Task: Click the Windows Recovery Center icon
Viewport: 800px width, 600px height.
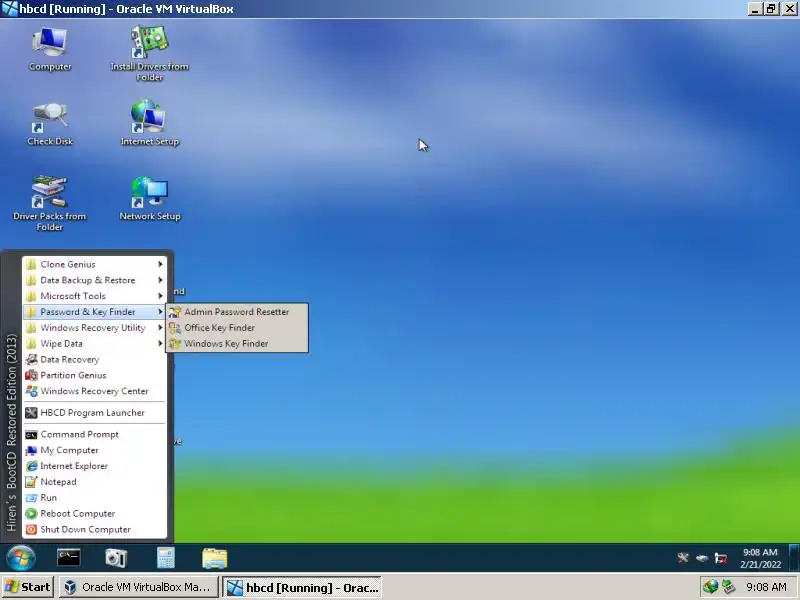Action: [x=31, y=391]
